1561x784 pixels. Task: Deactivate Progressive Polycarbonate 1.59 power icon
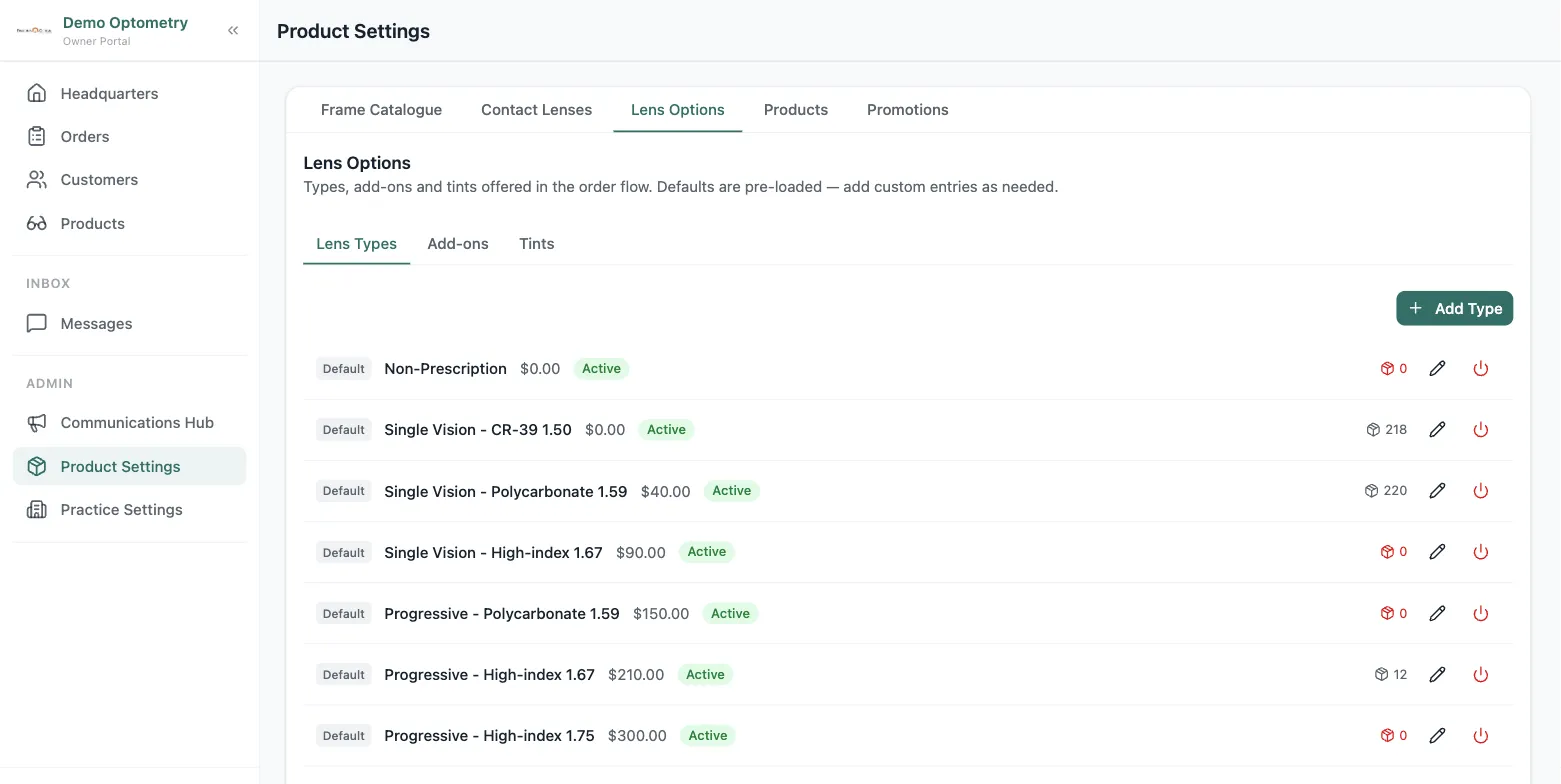click(x=1481, y=613)
